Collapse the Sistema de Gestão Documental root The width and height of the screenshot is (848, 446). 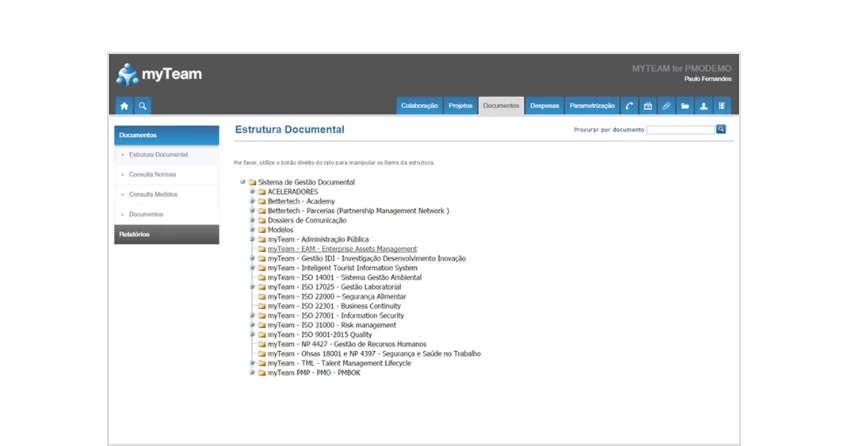tap(243, 182)
